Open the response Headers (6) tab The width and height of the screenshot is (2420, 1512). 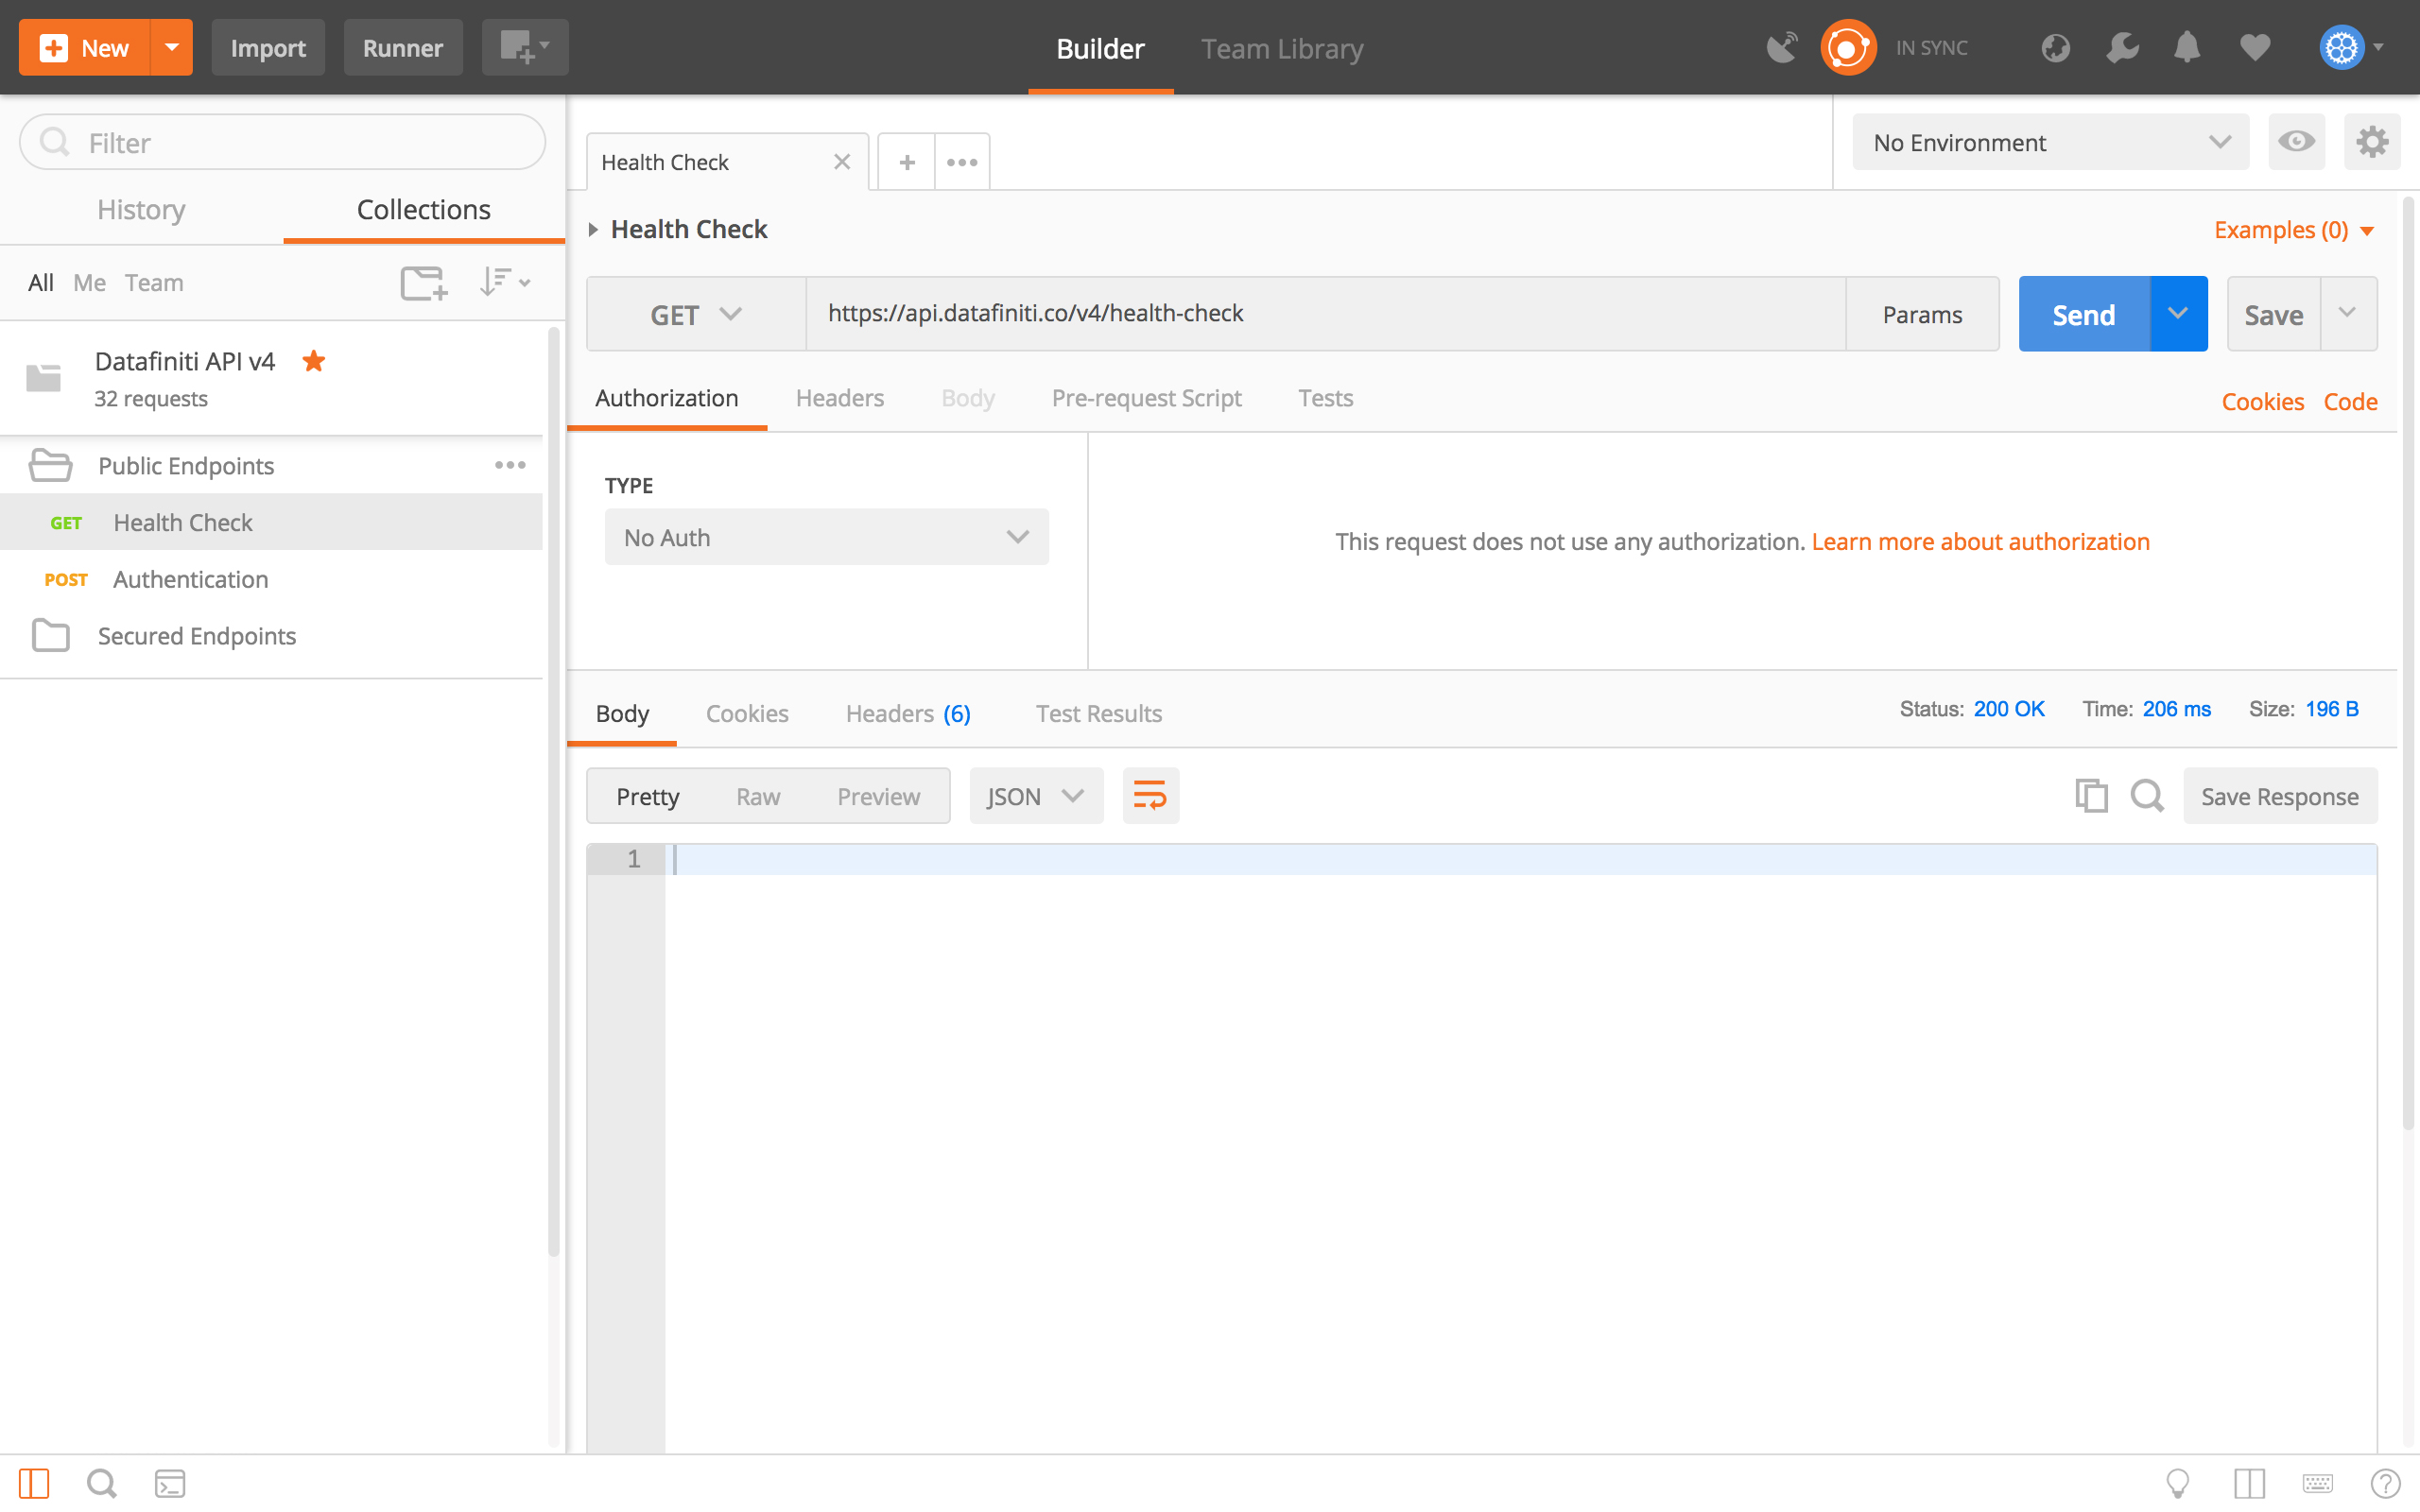908,713
